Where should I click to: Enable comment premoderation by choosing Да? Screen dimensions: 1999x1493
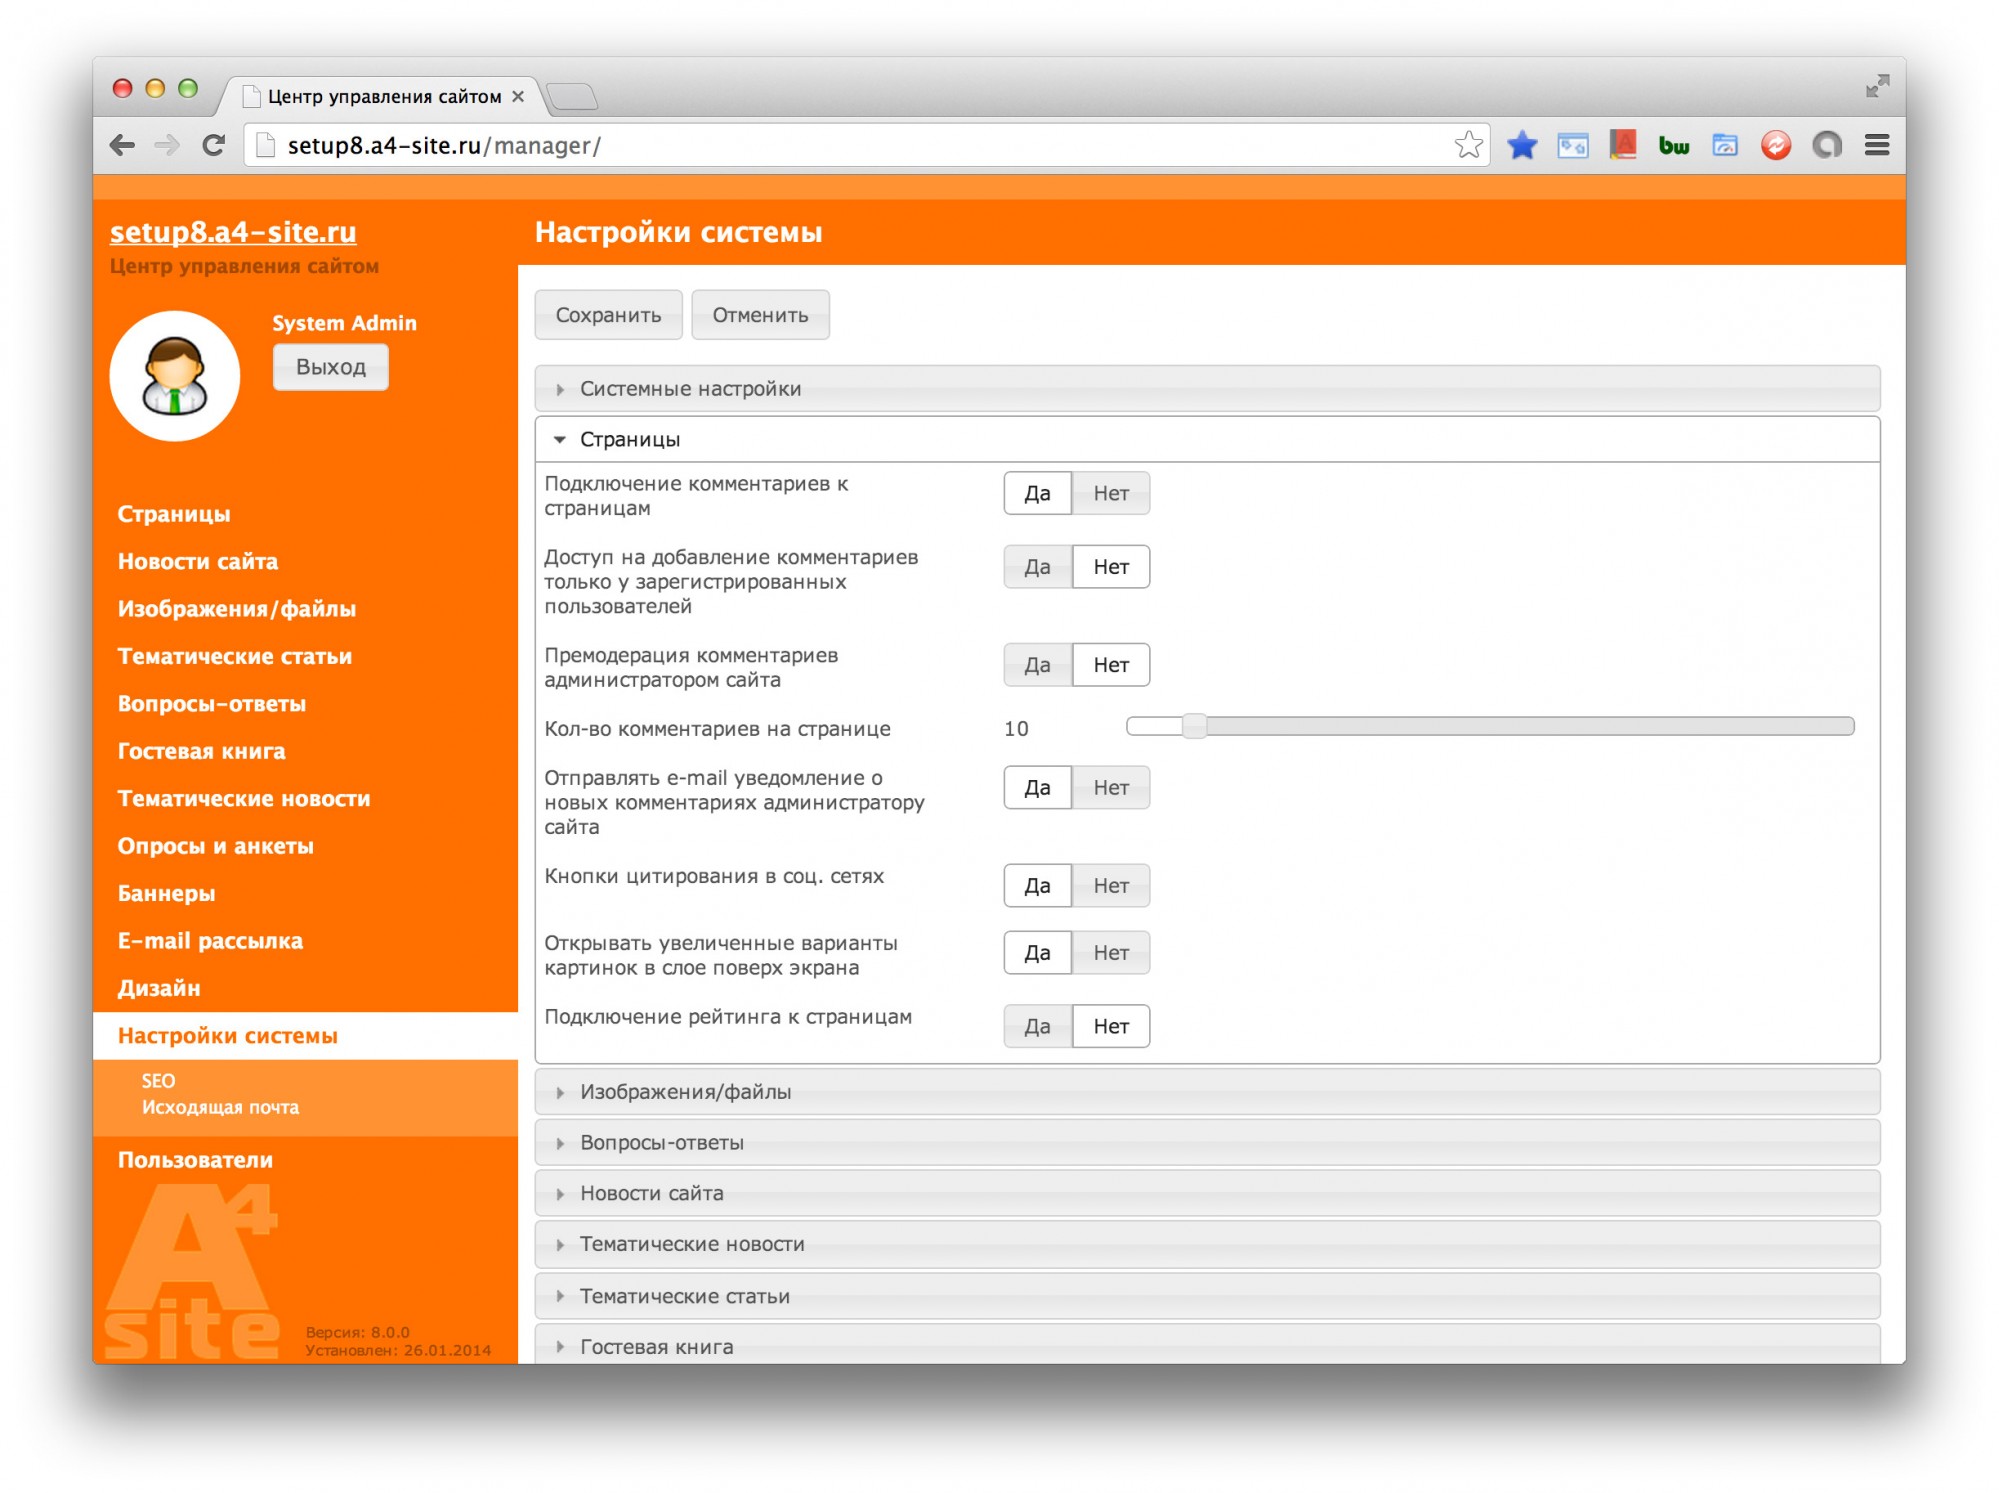(x=1037, y=665)
